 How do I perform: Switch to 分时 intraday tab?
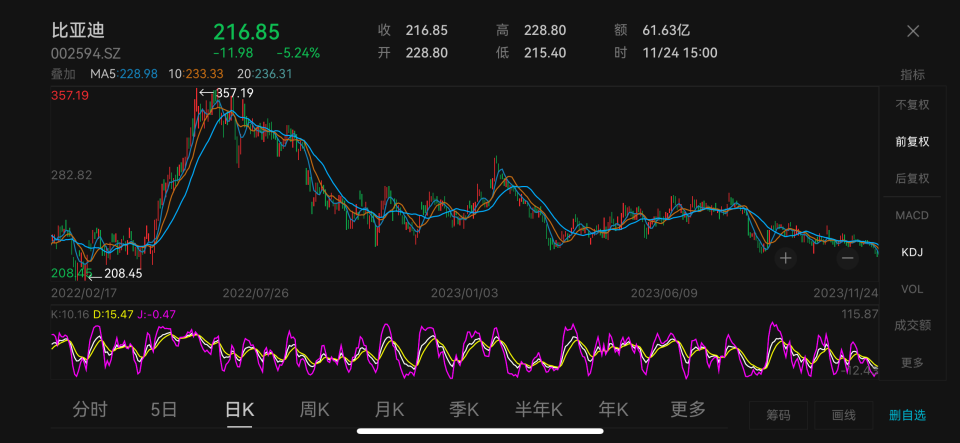(90, 409)
